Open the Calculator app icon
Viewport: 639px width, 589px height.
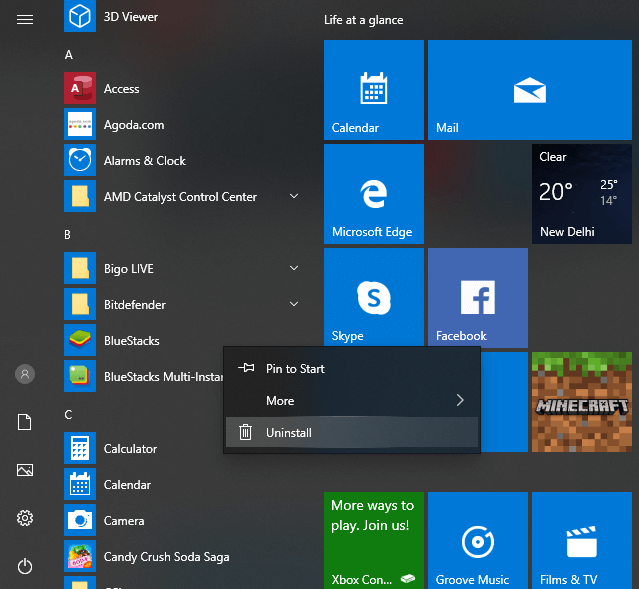point(80,448)
